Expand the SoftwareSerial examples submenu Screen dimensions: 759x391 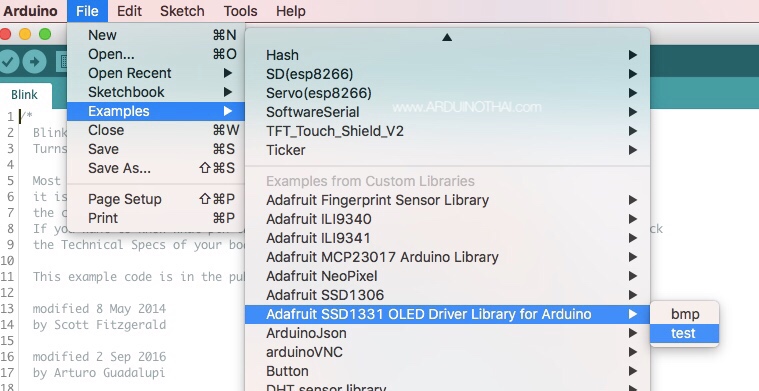pos(448,112)
